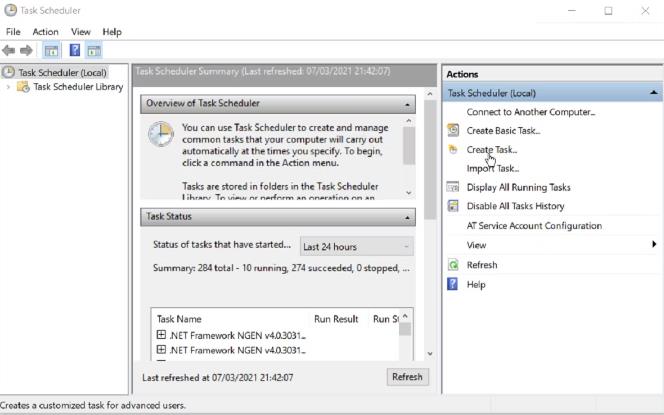Select Task Scheduler (Local) in the tree
664x415 pixels.
point(62,72)
